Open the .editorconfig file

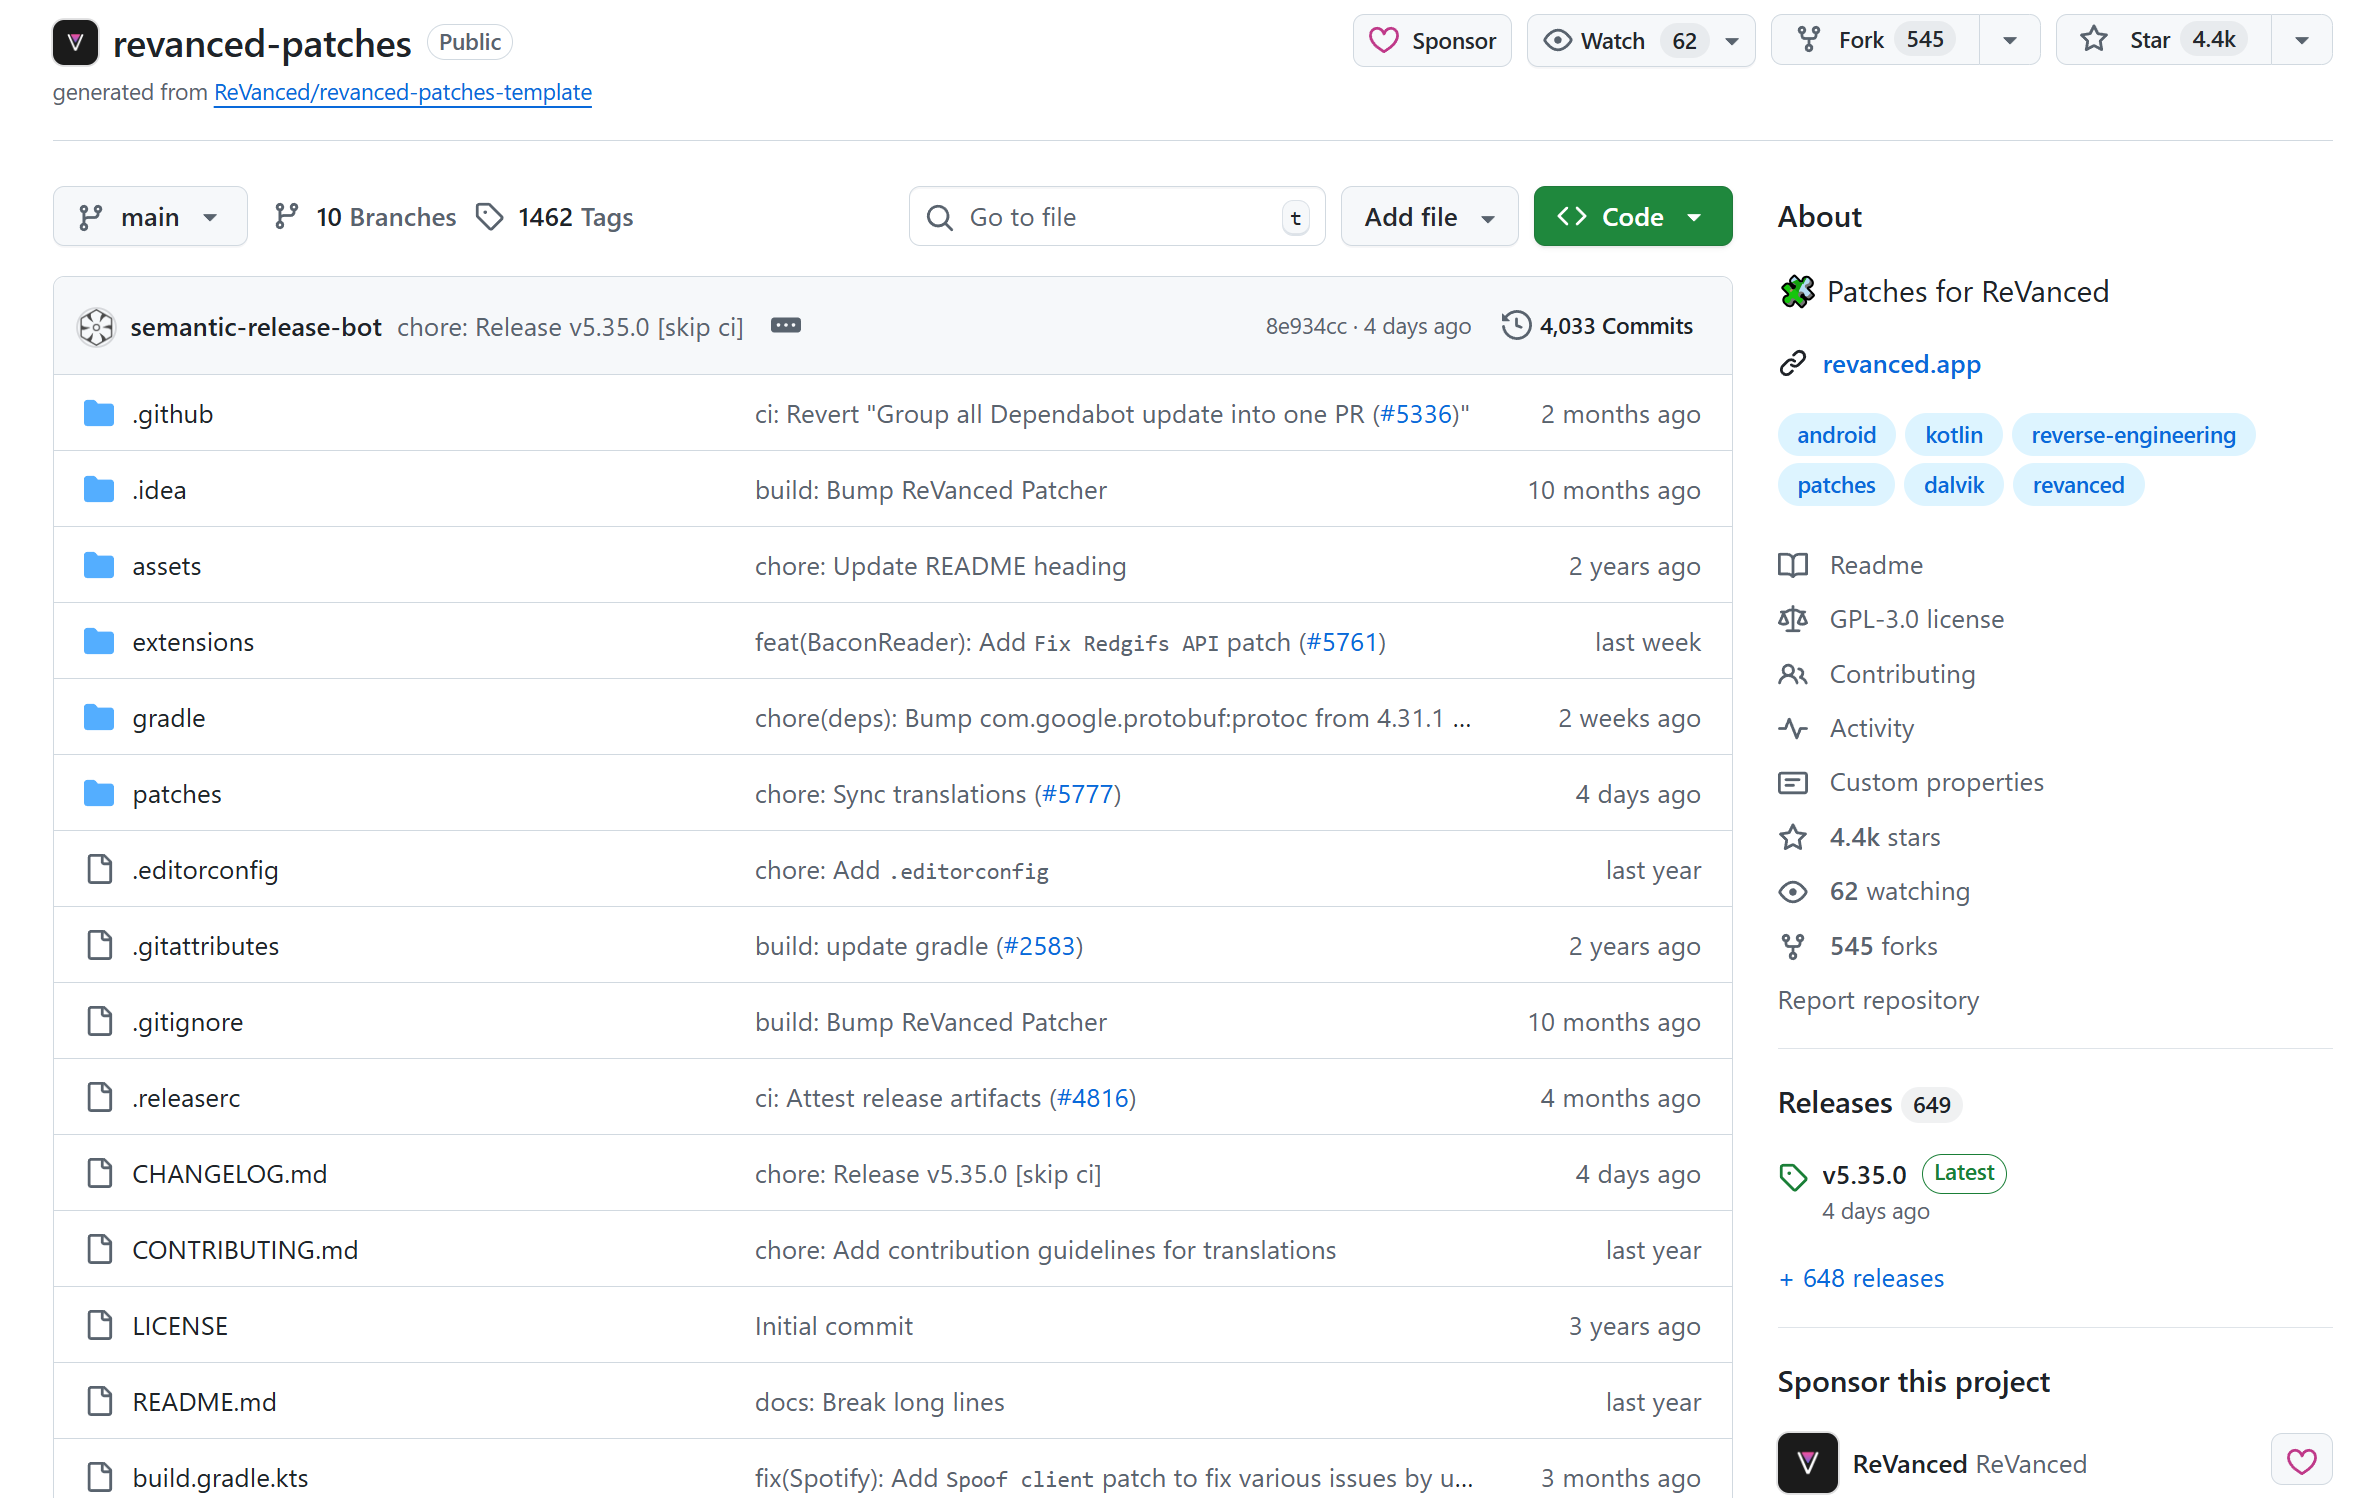click(x=205, y=870)
